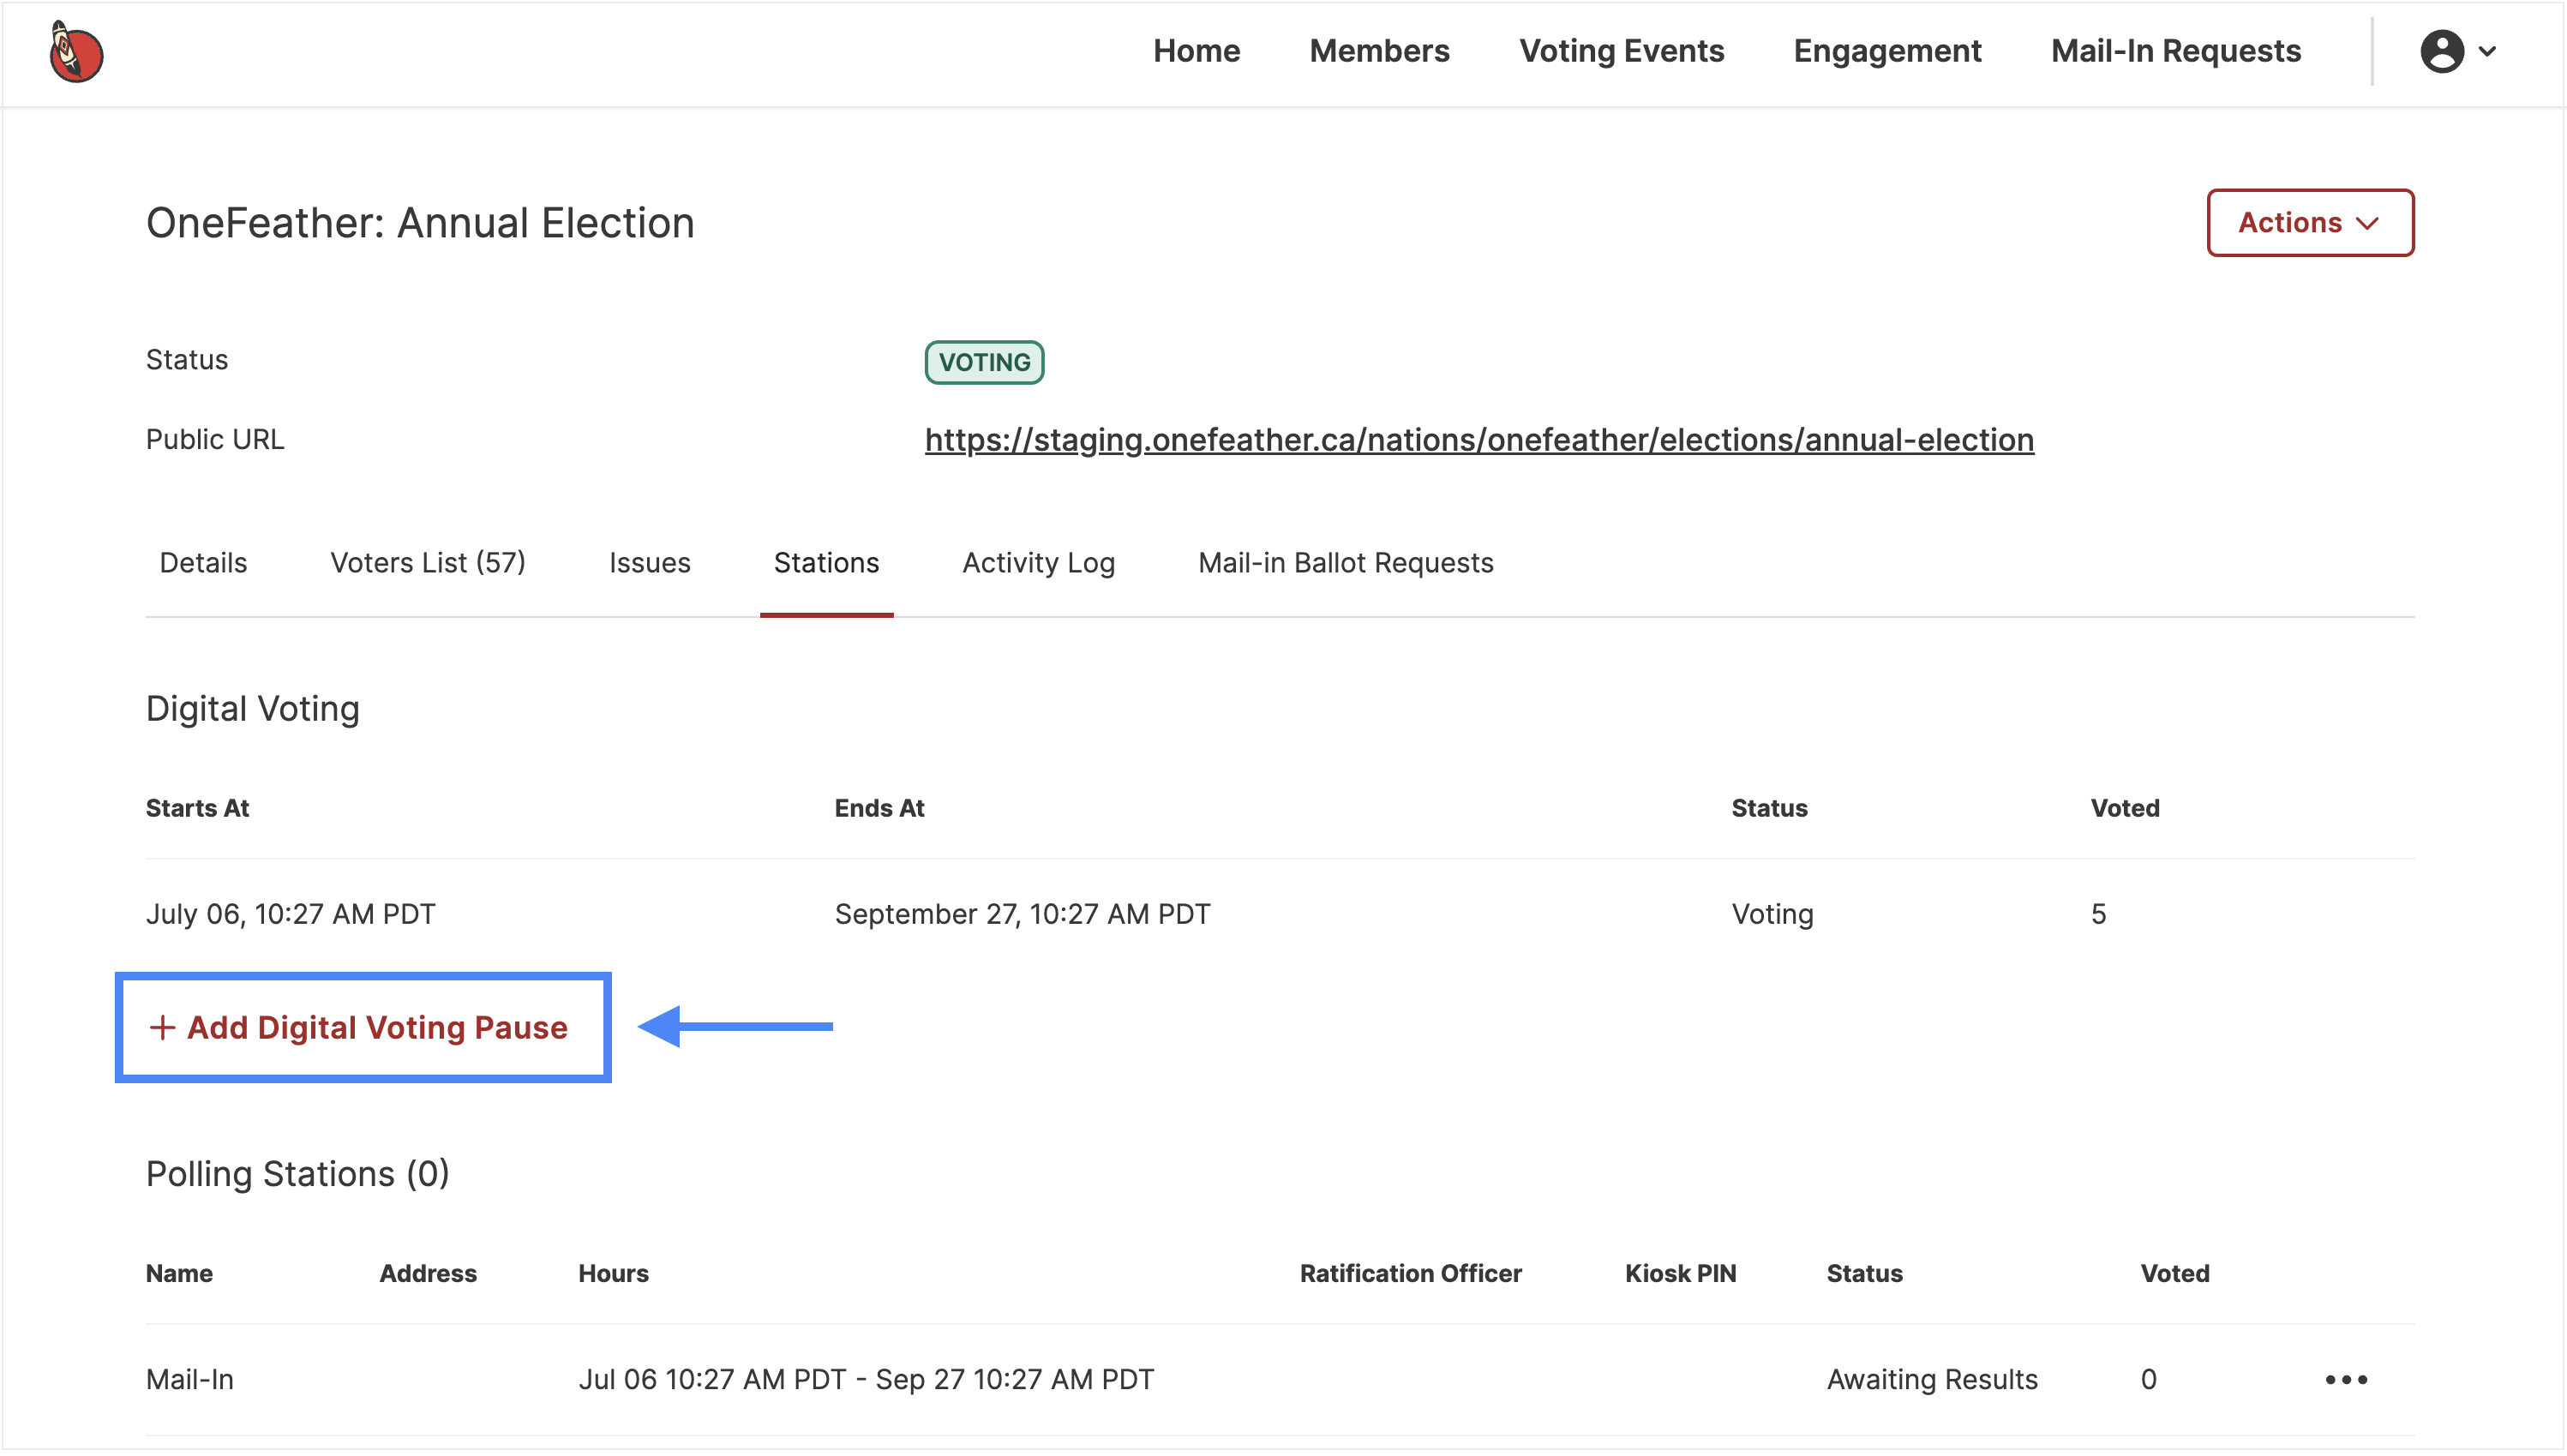Open the Members navigation item

pyautogui.click(x=1379, y=51)
